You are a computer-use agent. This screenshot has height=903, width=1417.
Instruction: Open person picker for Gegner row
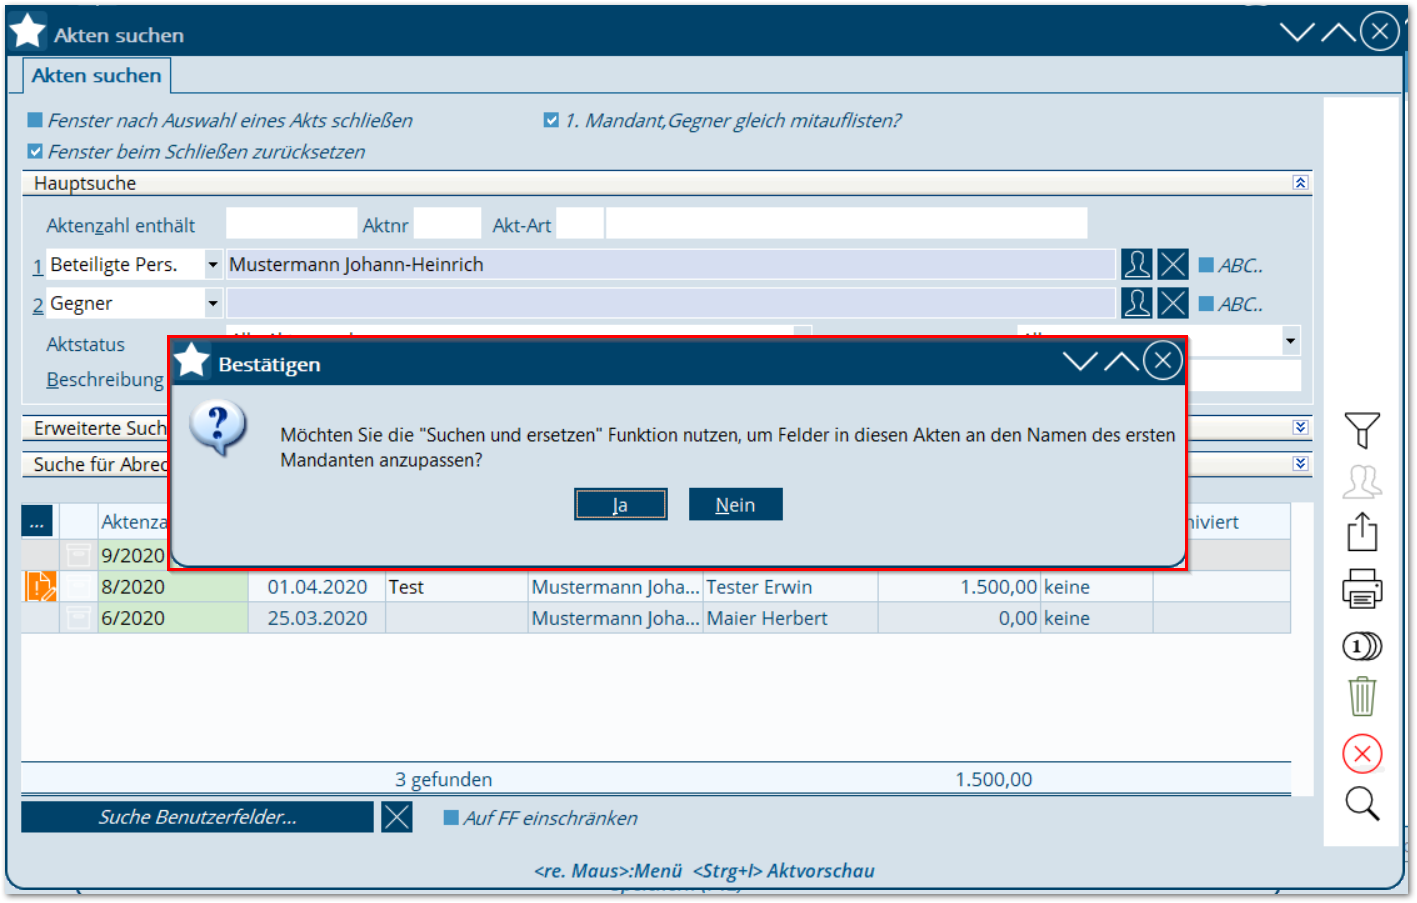pyautogui.click(x=1137, y=303)
